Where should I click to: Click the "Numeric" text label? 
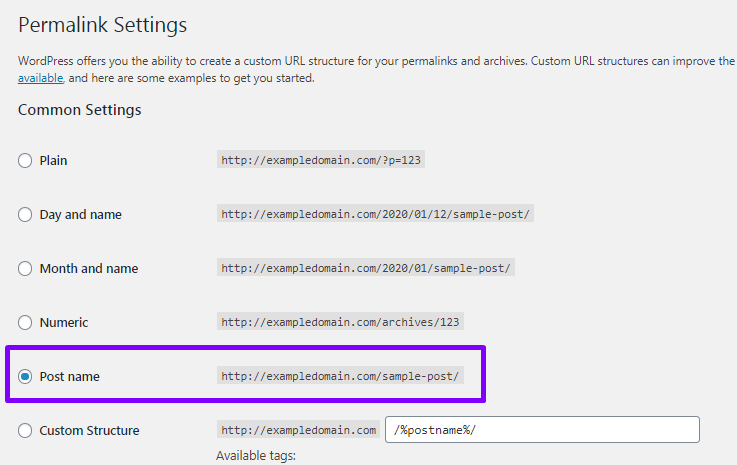click(x=64, y=323)
